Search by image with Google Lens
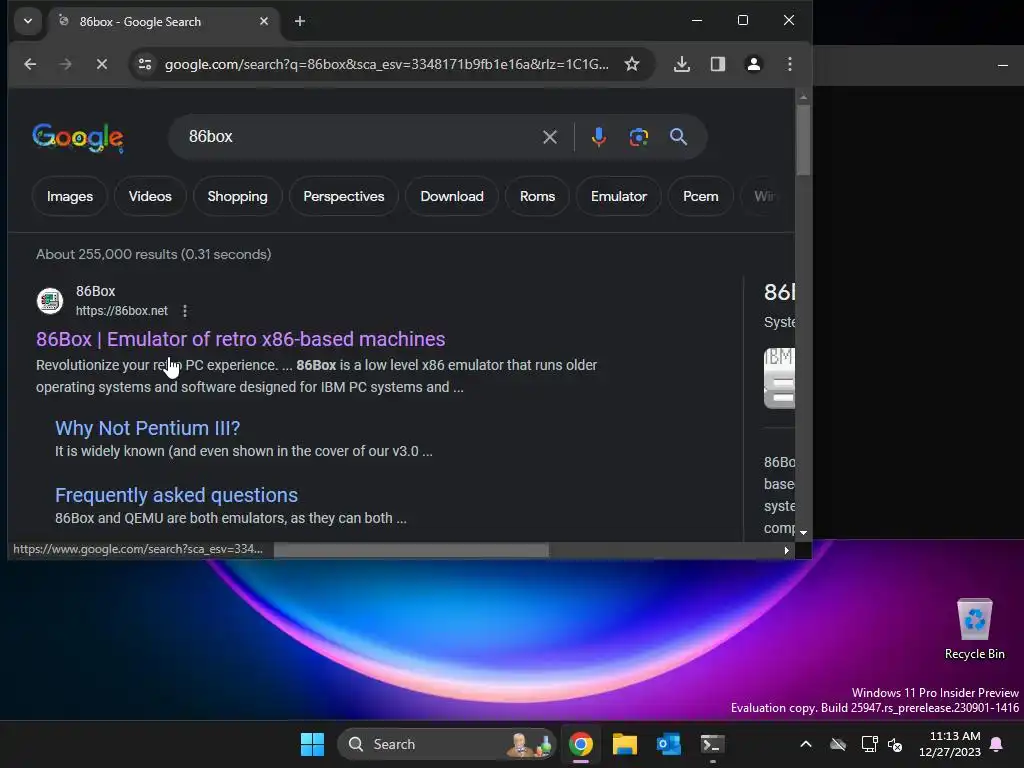 pos(639,137)
